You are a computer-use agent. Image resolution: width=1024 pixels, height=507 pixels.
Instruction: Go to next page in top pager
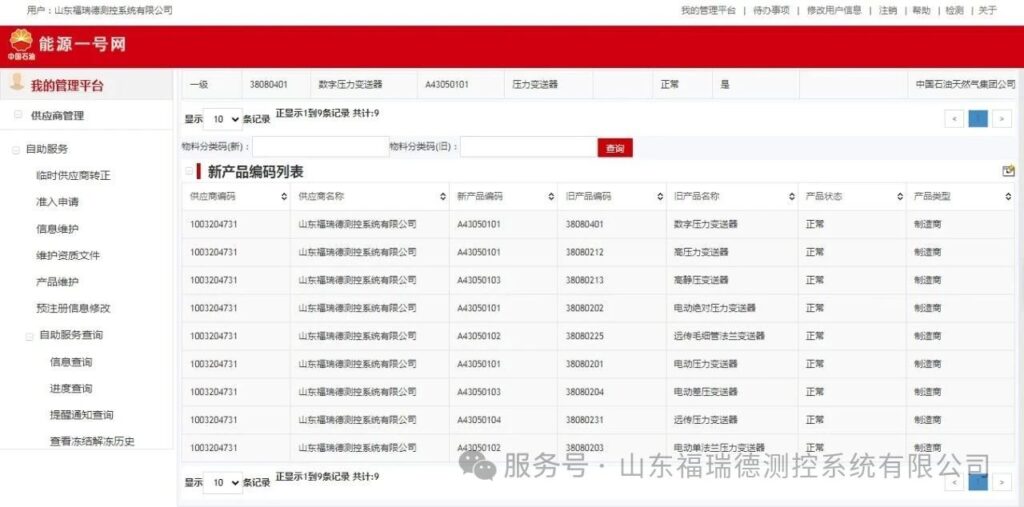pos(1002,119)
